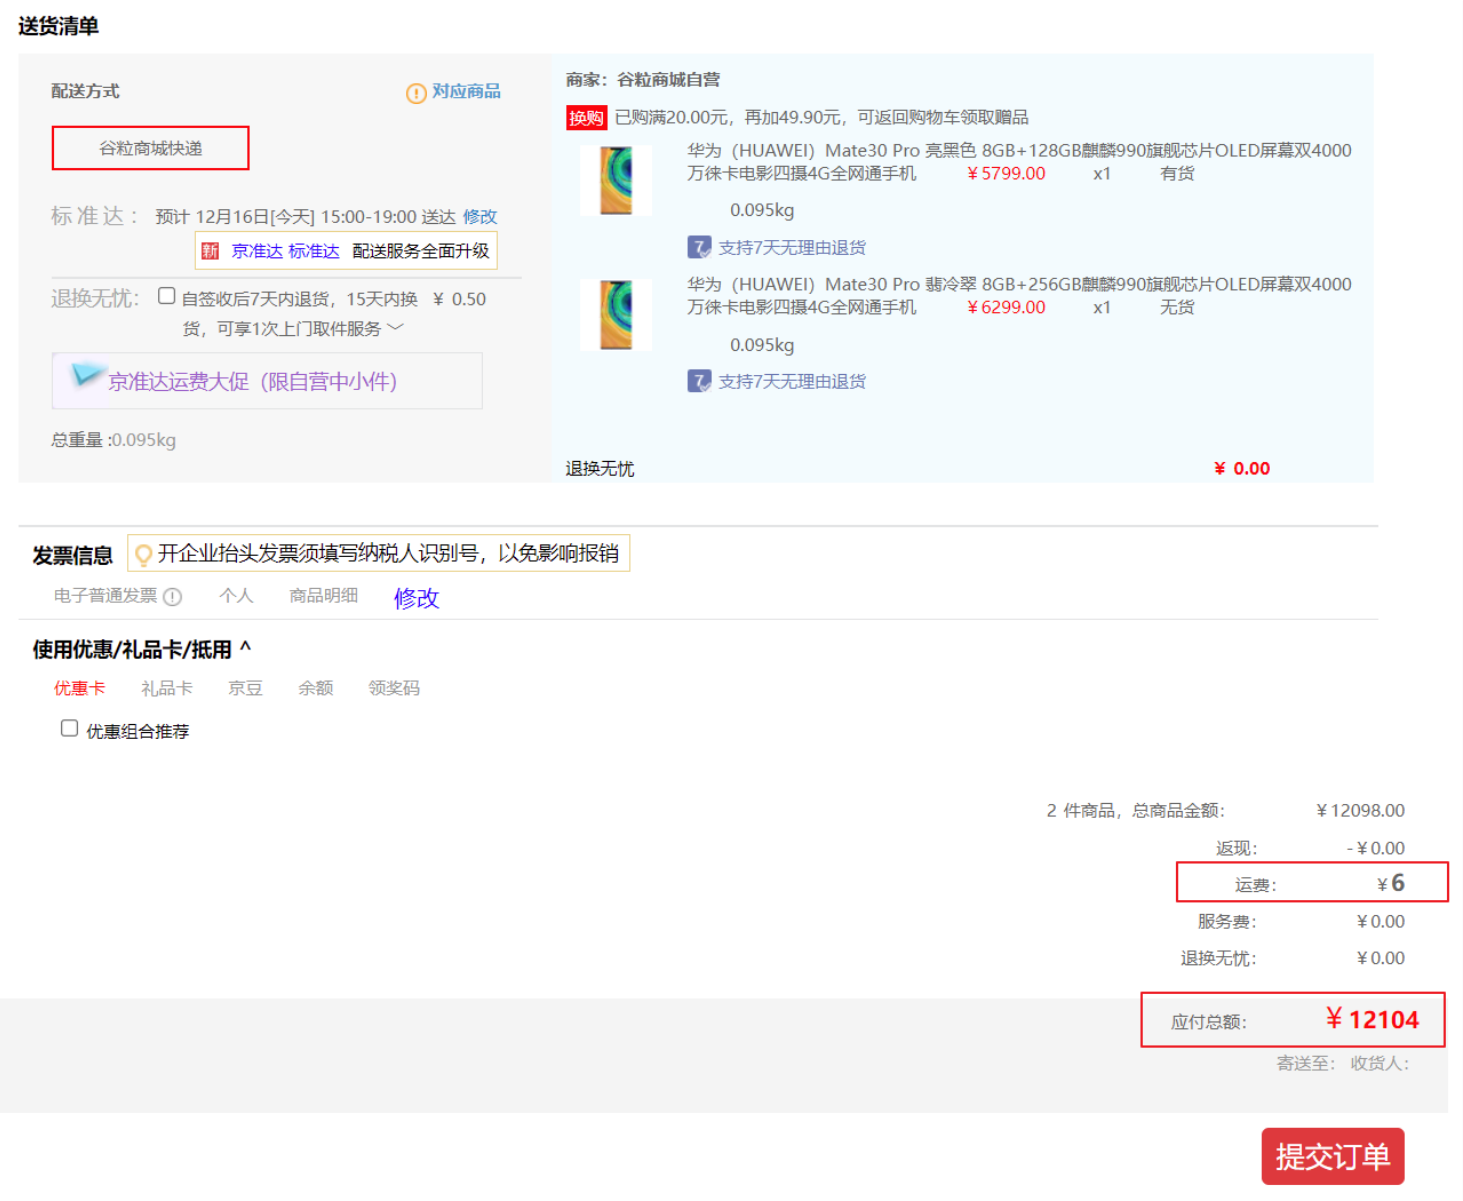Check the 退换无忧 return service checkbox

point(167,296)
